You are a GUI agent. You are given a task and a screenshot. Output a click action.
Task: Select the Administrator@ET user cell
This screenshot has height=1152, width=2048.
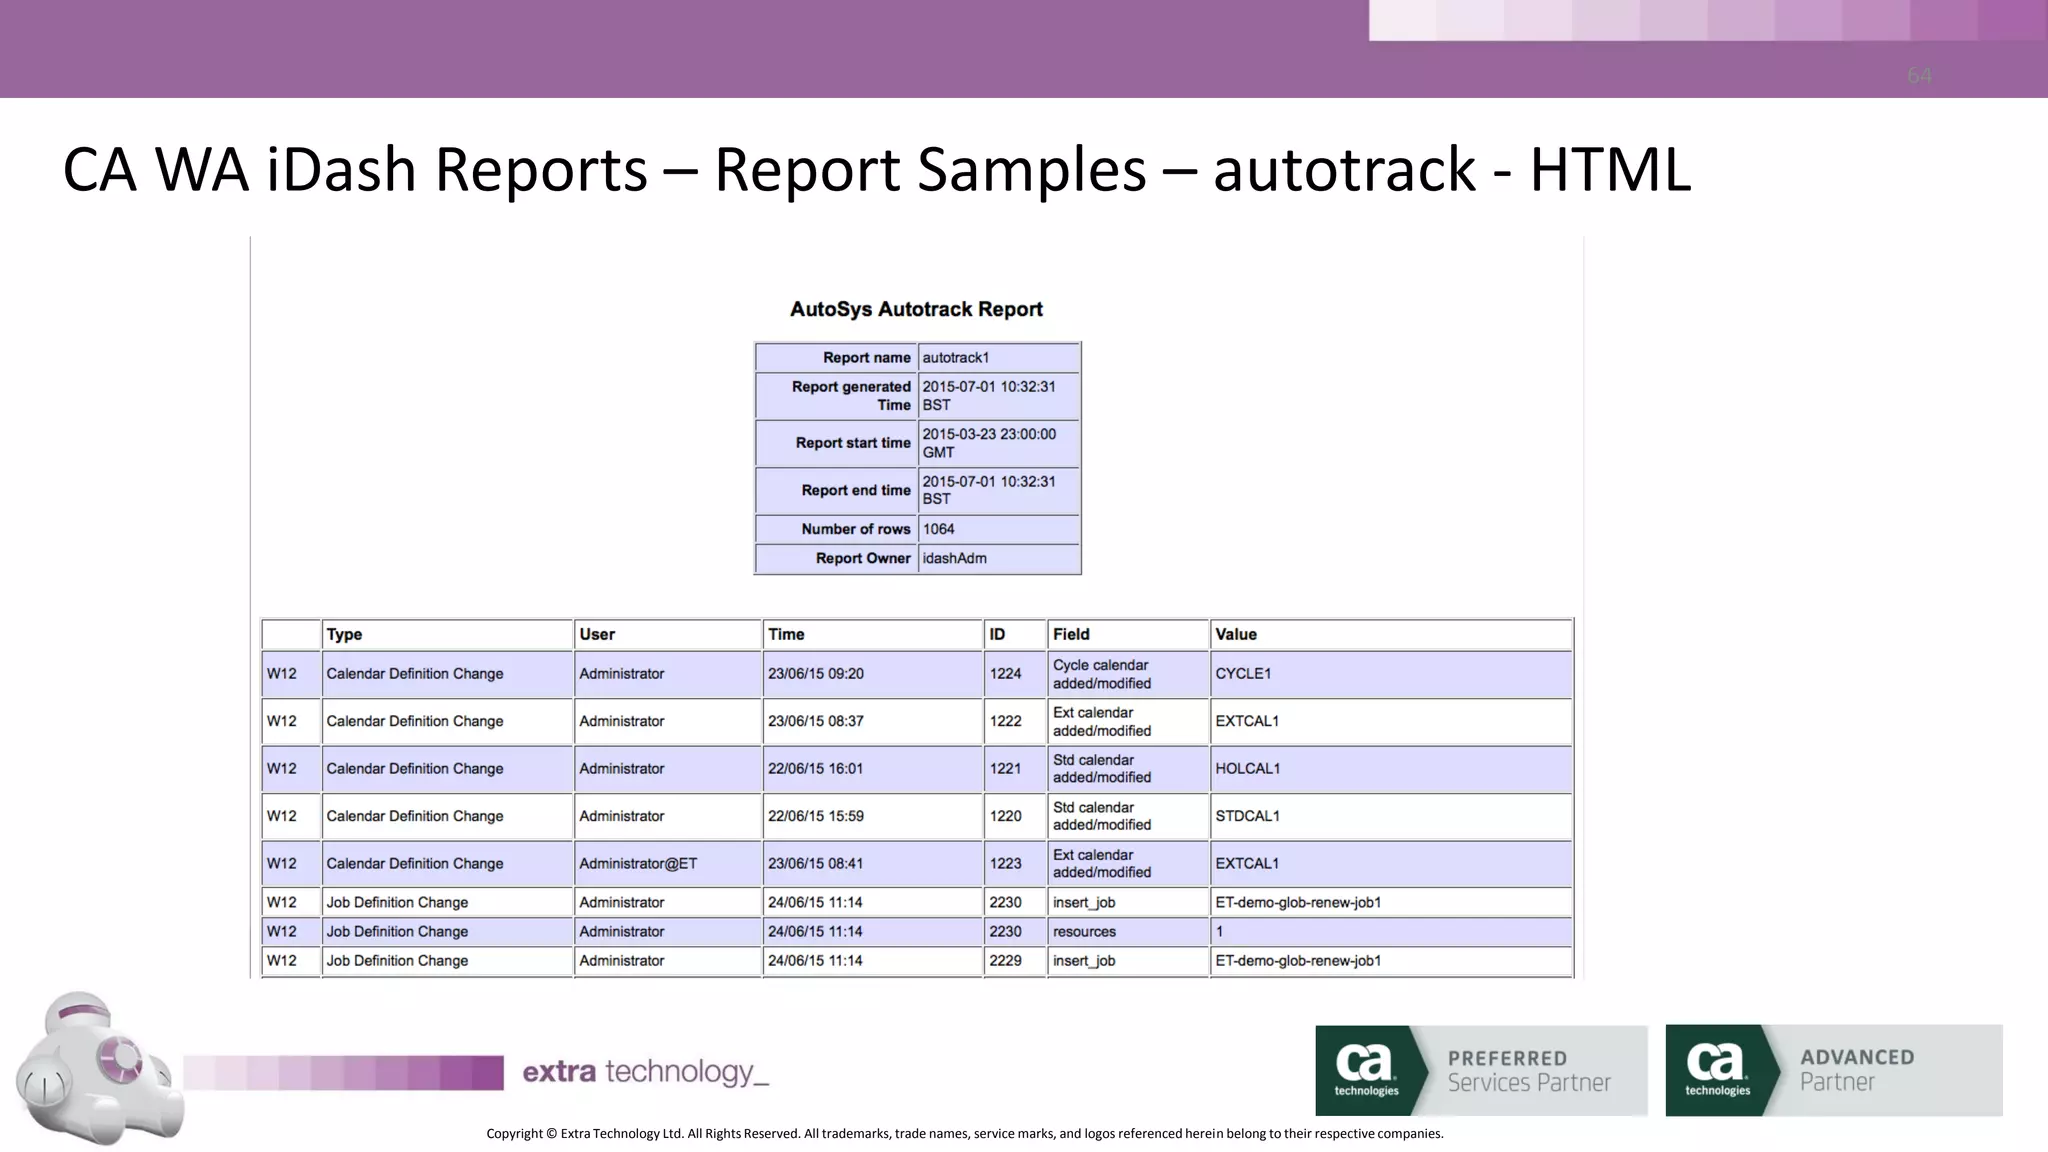coord(638,863)
